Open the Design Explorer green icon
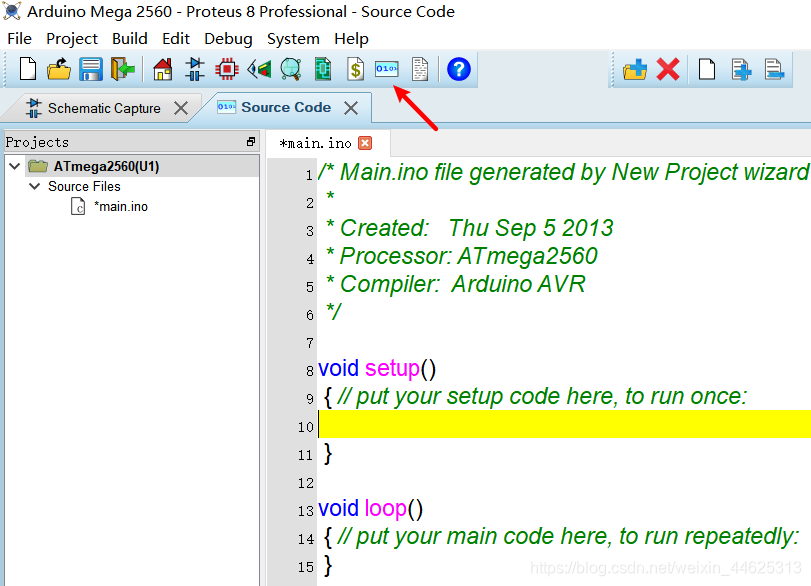This screenshot has height=586, width=811. point(323,69)
